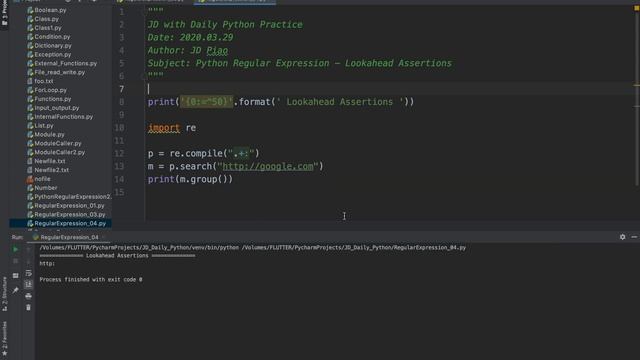Select Functions.py file

point(53,99)
